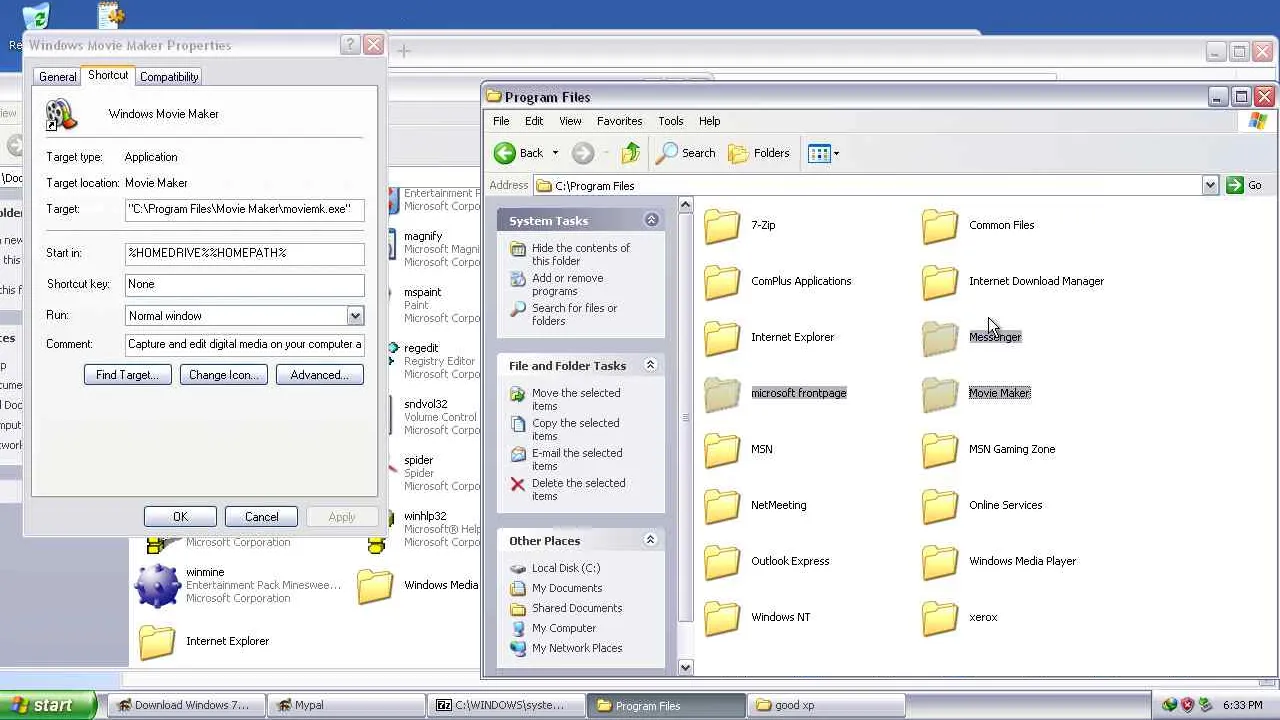Image resolution: width=1280 pixels, height=720 pixels.
Task: Open the View menu
Action: tap(570, 121)
